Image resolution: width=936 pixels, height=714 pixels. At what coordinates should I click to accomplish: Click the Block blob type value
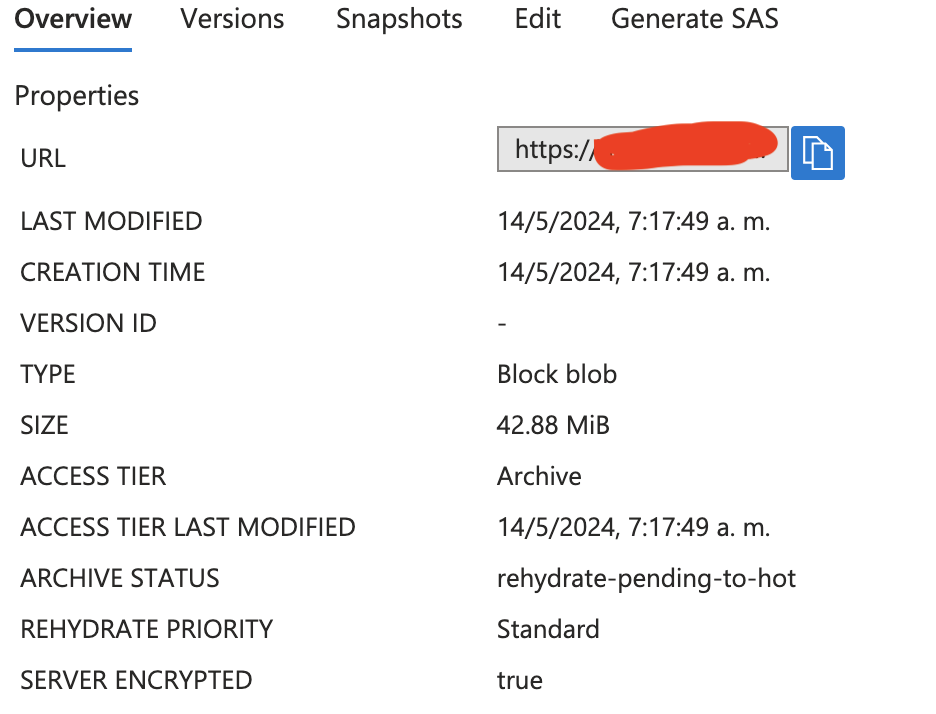tap(557, 374)
